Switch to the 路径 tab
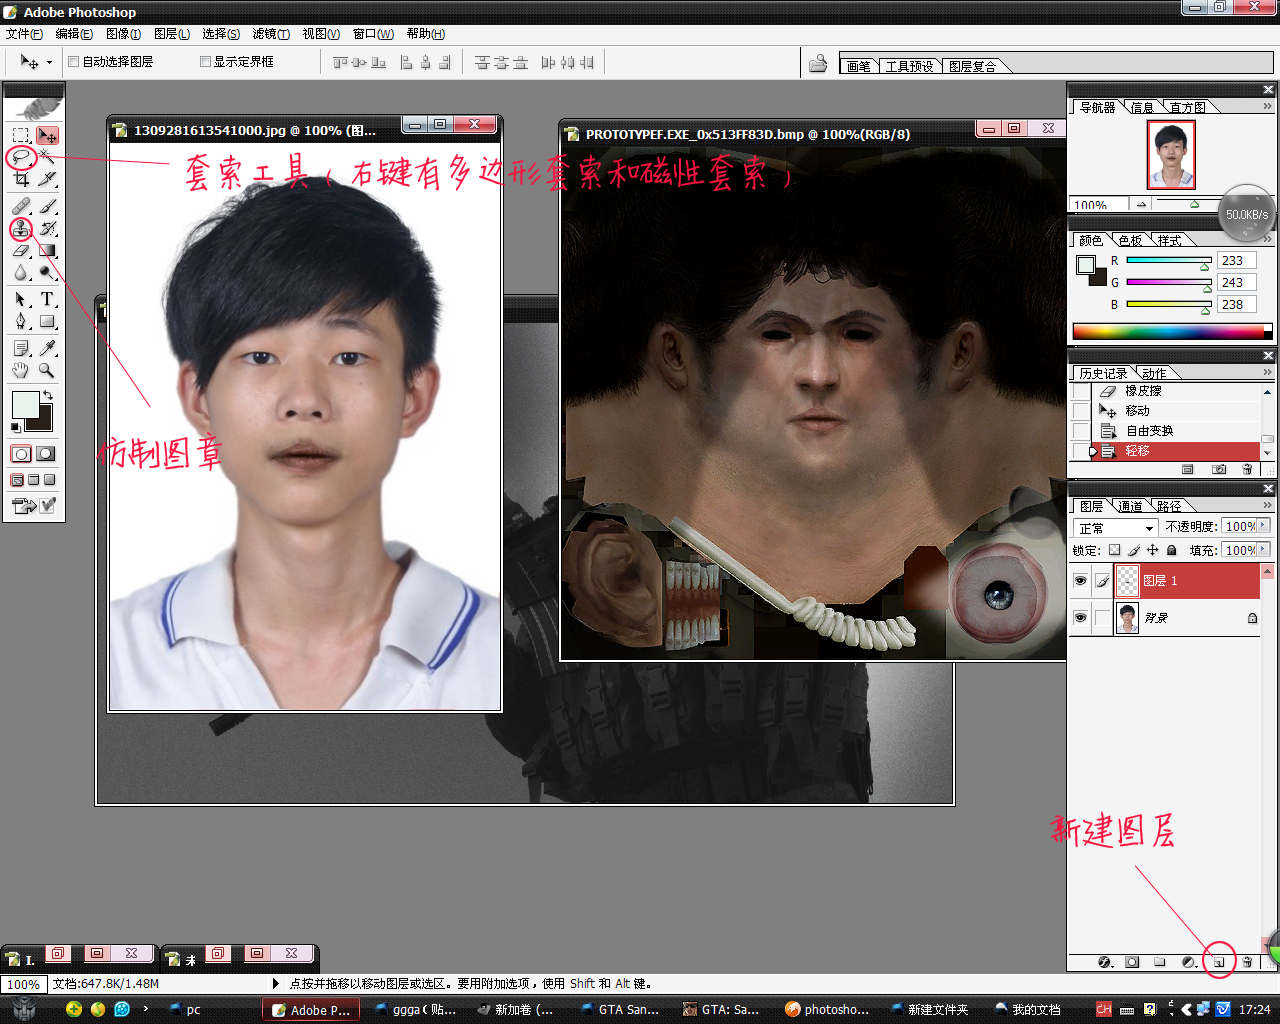 pyautogui.click(x=1169, y=506)
